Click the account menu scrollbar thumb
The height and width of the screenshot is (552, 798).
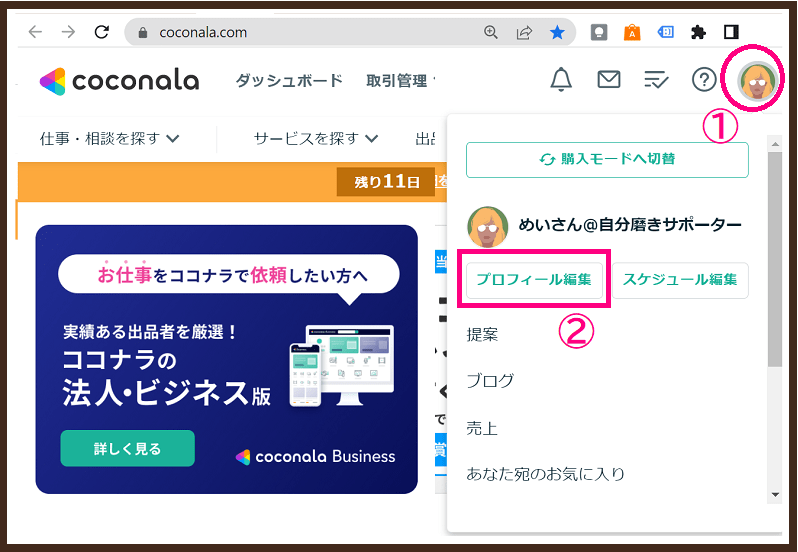pos(775,259)
